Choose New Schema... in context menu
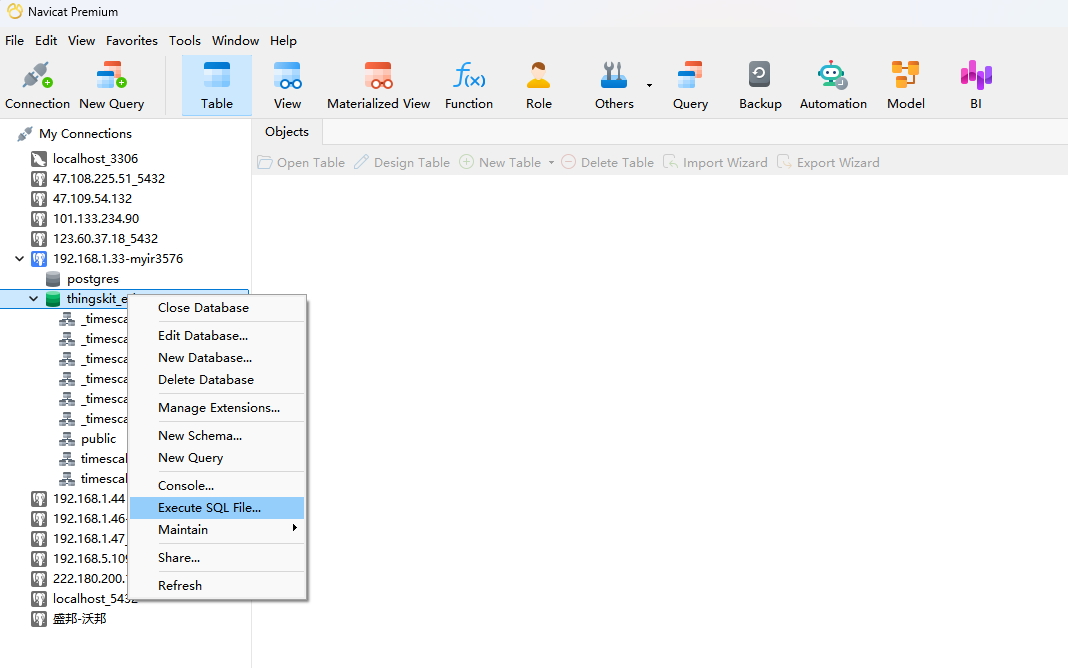Viewport: 1068px width, 668px height. coord(217,436)
